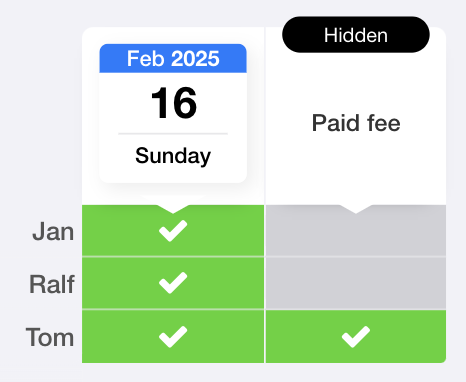Uncheck Tom's Paid fee cell

click(356, 336)
